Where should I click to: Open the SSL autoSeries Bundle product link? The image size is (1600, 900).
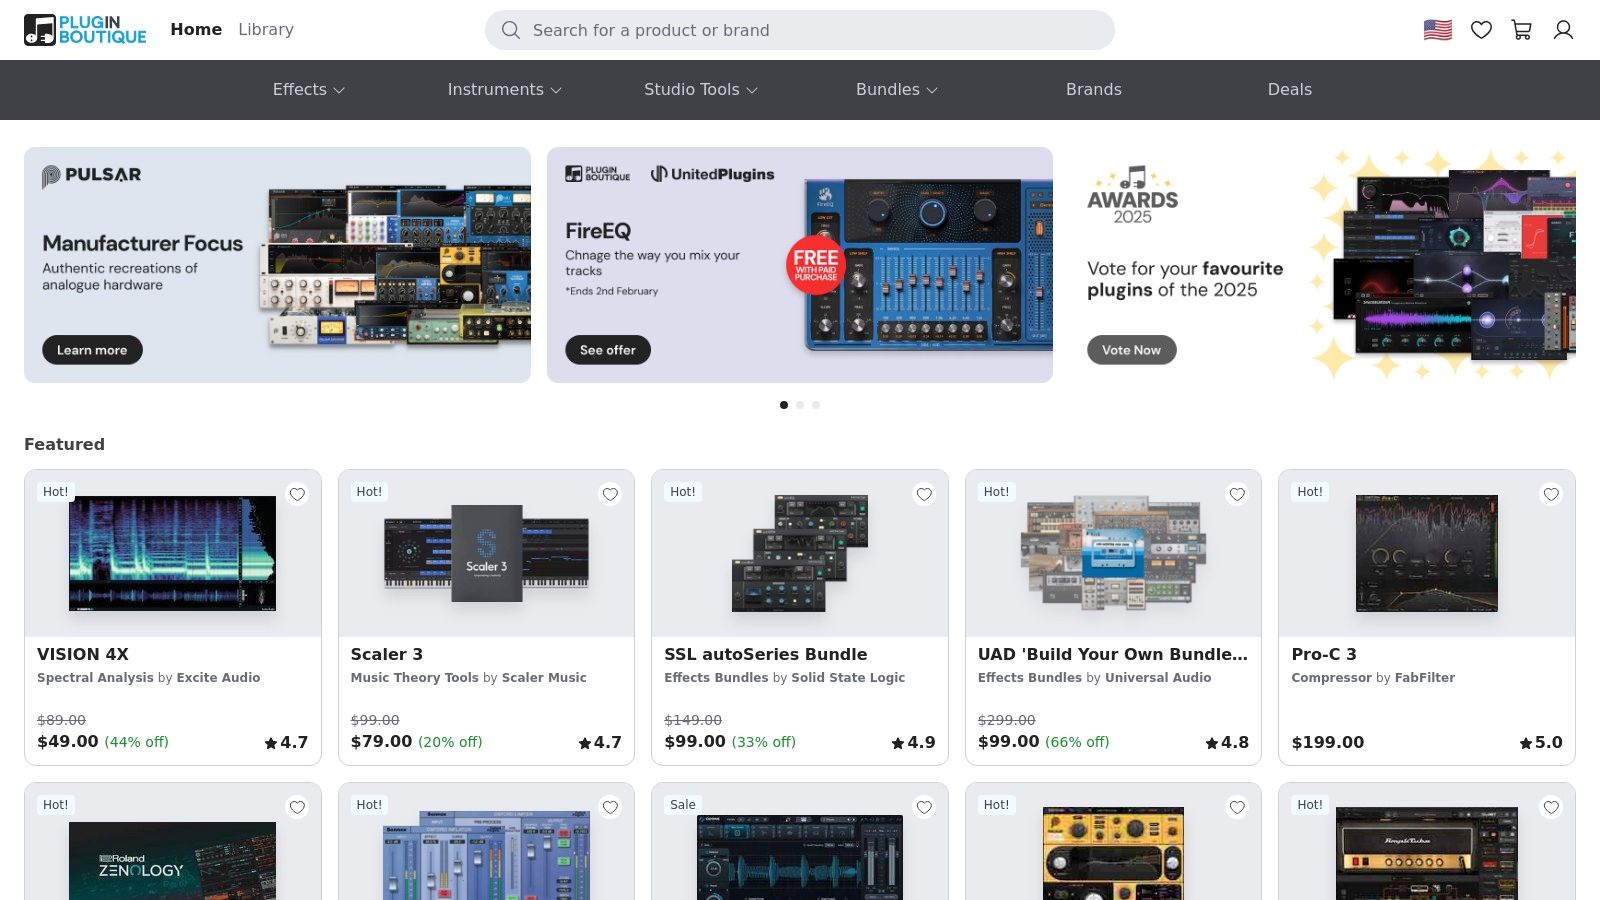tap(766, 654)
